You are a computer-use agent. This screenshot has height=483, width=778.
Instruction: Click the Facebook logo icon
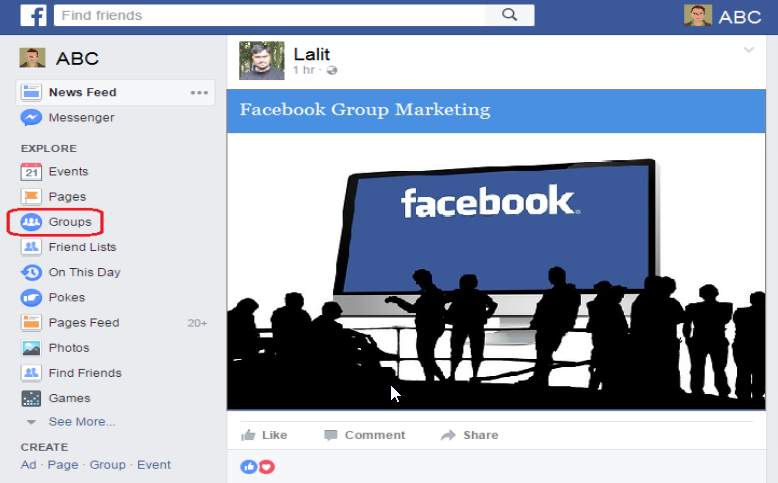(x=33, y=15)
